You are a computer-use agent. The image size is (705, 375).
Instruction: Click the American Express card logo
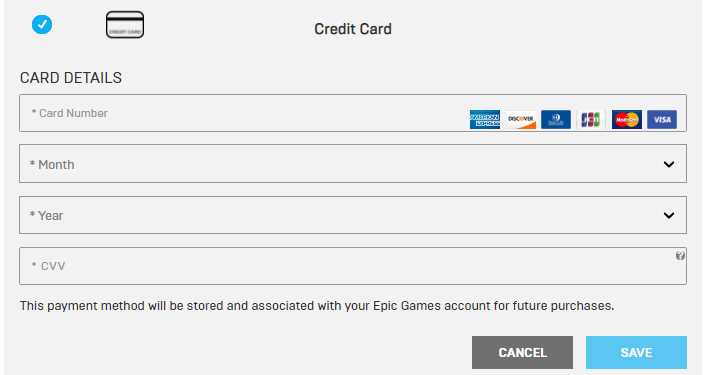(485, 119)
